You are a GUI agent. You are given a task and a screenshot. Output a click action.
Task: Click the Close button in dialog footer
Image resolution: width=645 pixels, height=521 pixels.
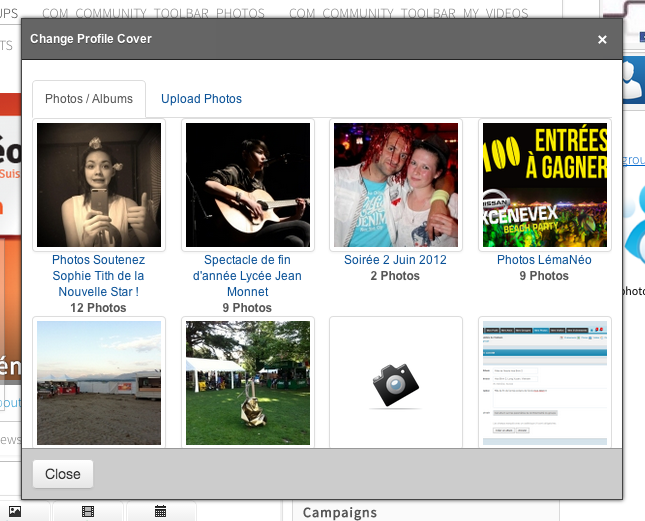coord(62,474)
